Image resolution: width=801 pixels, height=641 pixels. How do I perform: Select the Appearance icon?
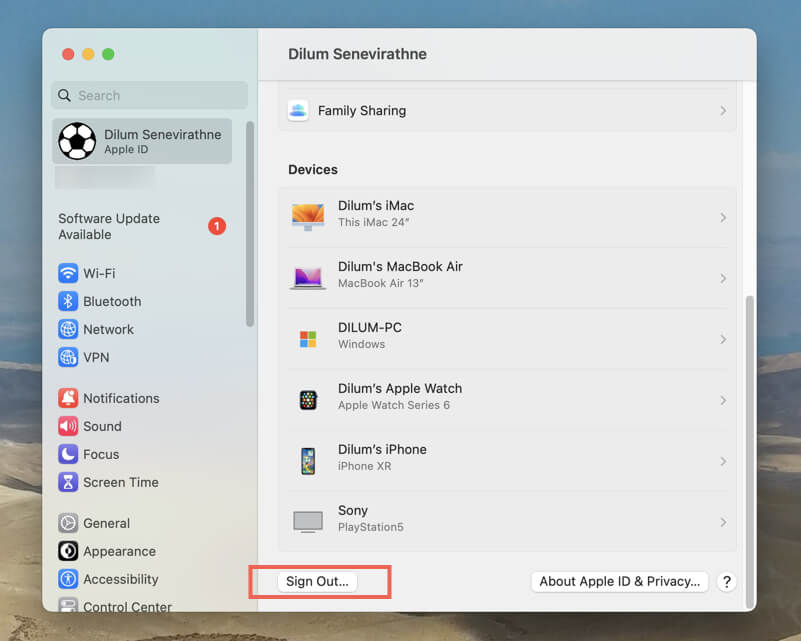click(68, 551)
